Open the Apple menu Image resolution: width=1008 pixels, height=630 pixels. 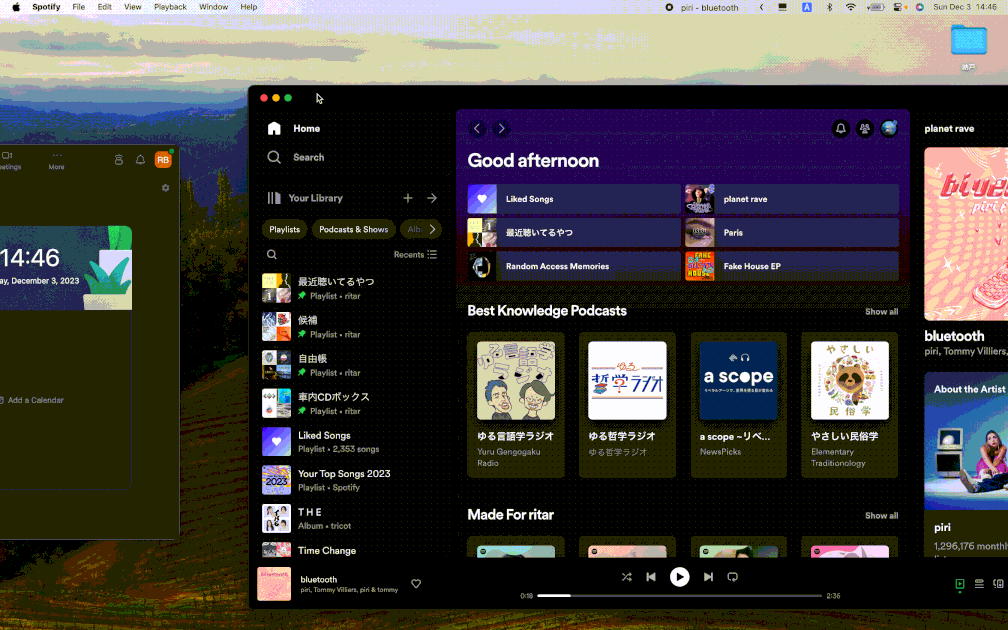click(16, 7)
